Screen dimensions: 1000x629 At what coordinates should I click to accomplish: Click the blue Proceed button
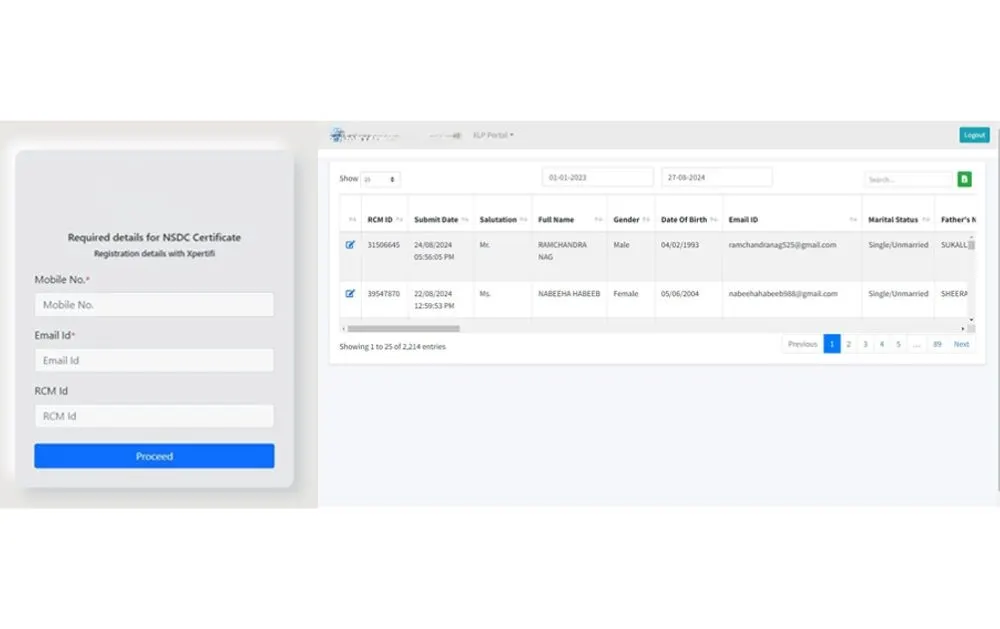pos(154,456)
